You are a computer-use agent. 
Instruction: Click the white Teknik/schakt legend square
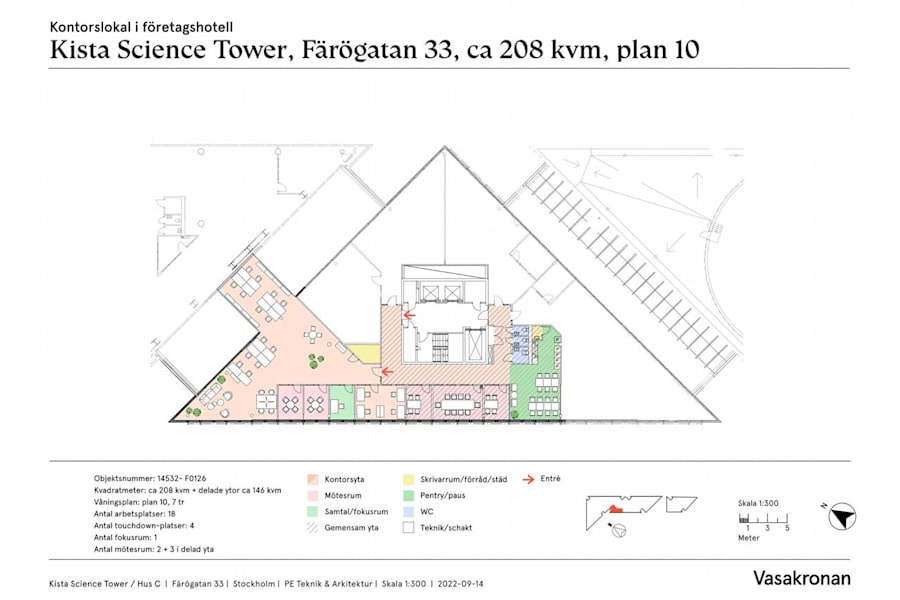coord(408,528)
